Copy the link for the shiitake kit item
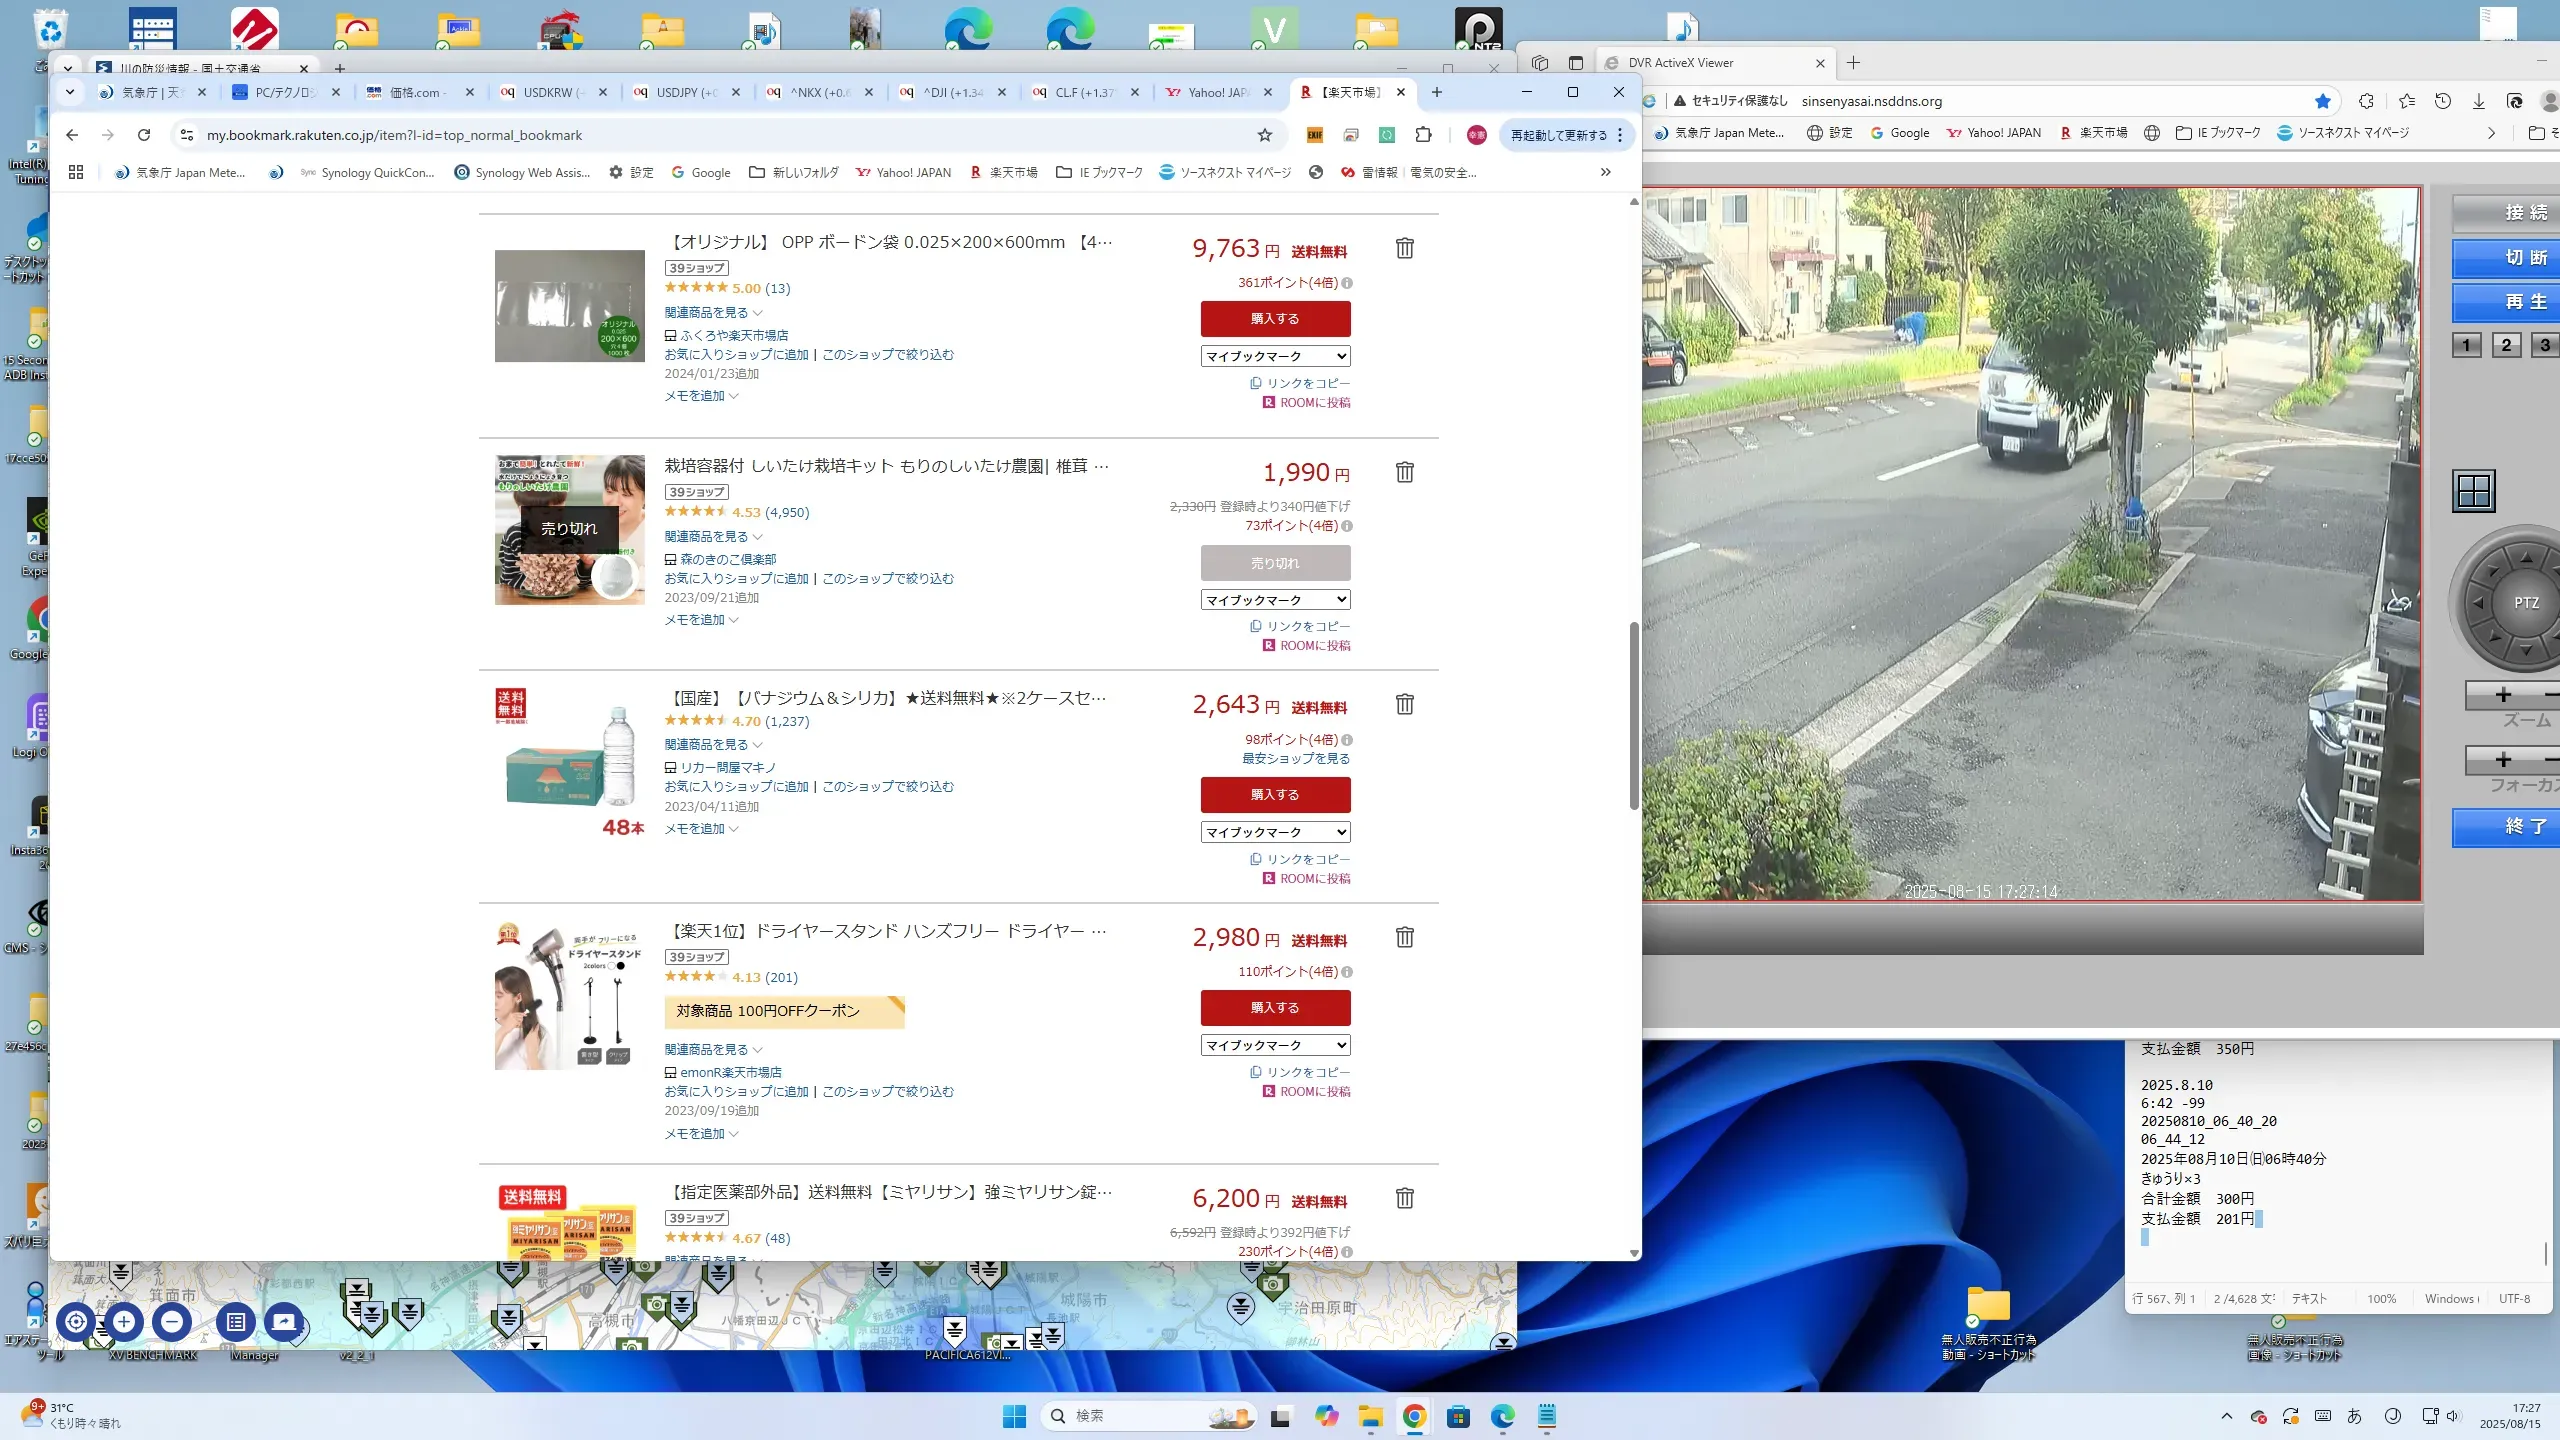 coord(1299,626)
